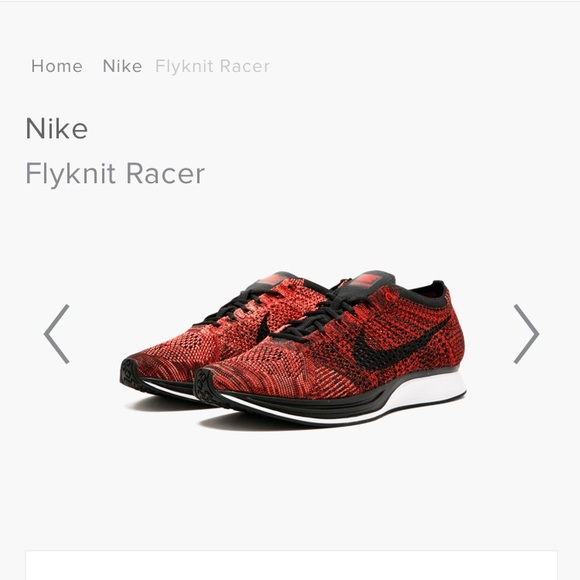The image size is (580, 580).
Task: Go to the Nike breadcrumb category
Action: pyautogui.click(x=122, y=67)
